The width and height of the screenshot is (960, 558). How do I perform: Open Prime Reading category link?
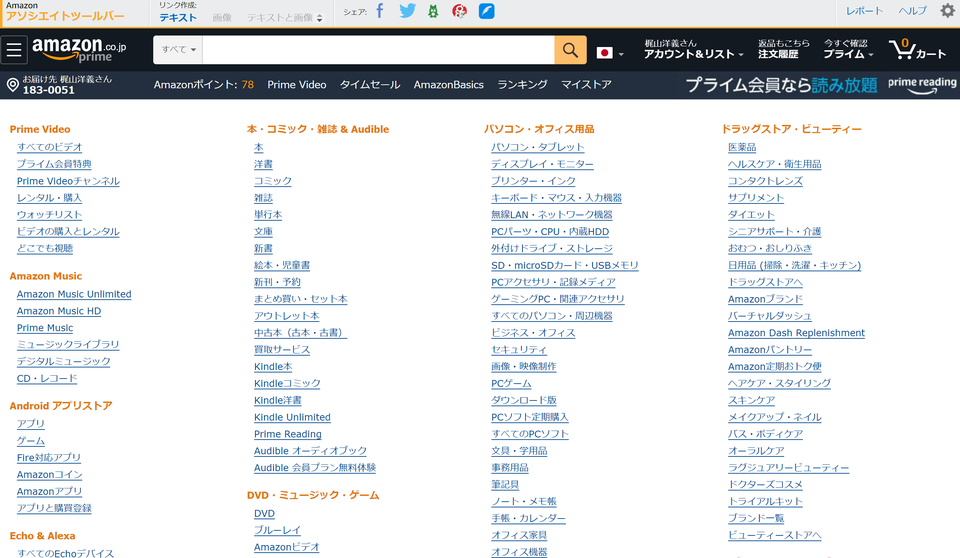pos(288,434)
